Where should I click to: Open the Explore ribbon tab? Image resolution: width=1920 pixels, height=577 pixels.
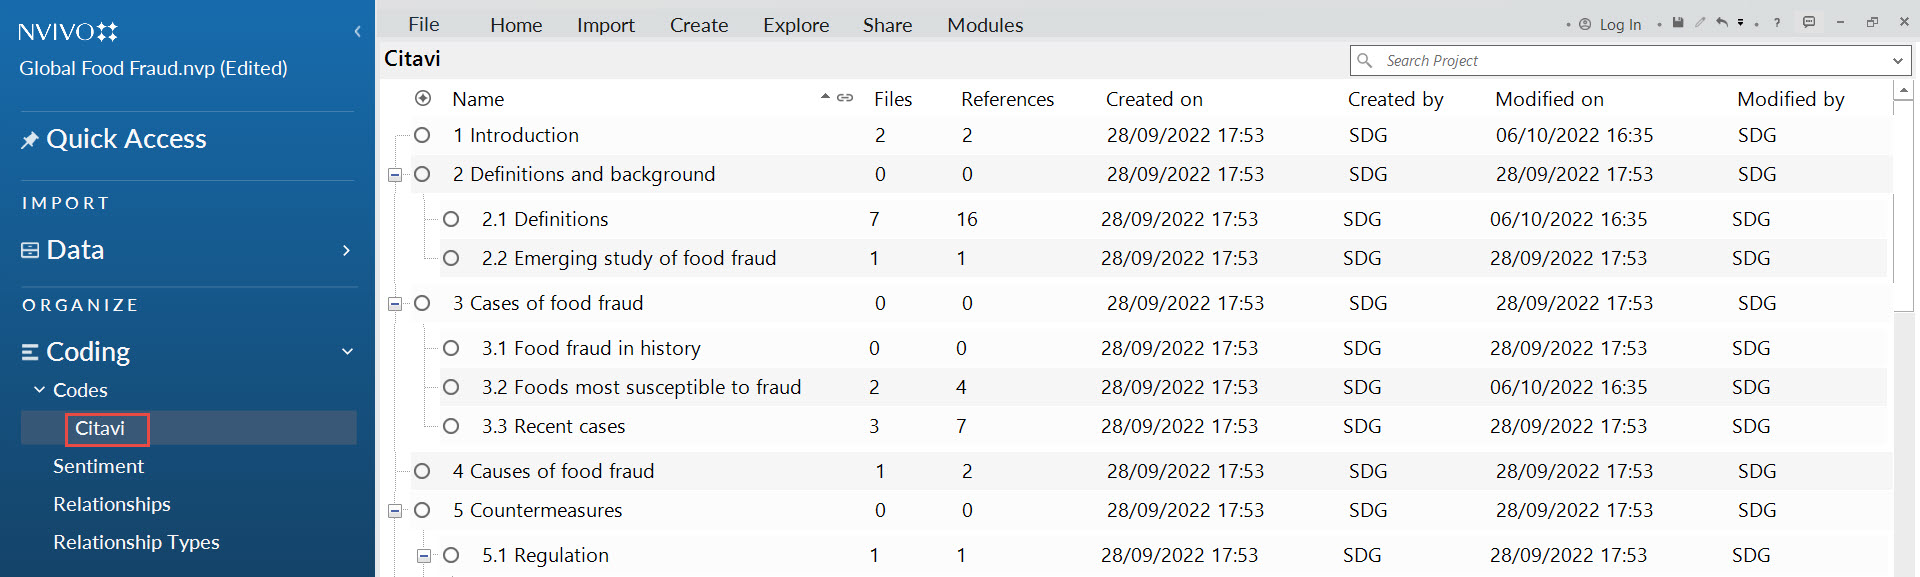[x=796, y=25]
